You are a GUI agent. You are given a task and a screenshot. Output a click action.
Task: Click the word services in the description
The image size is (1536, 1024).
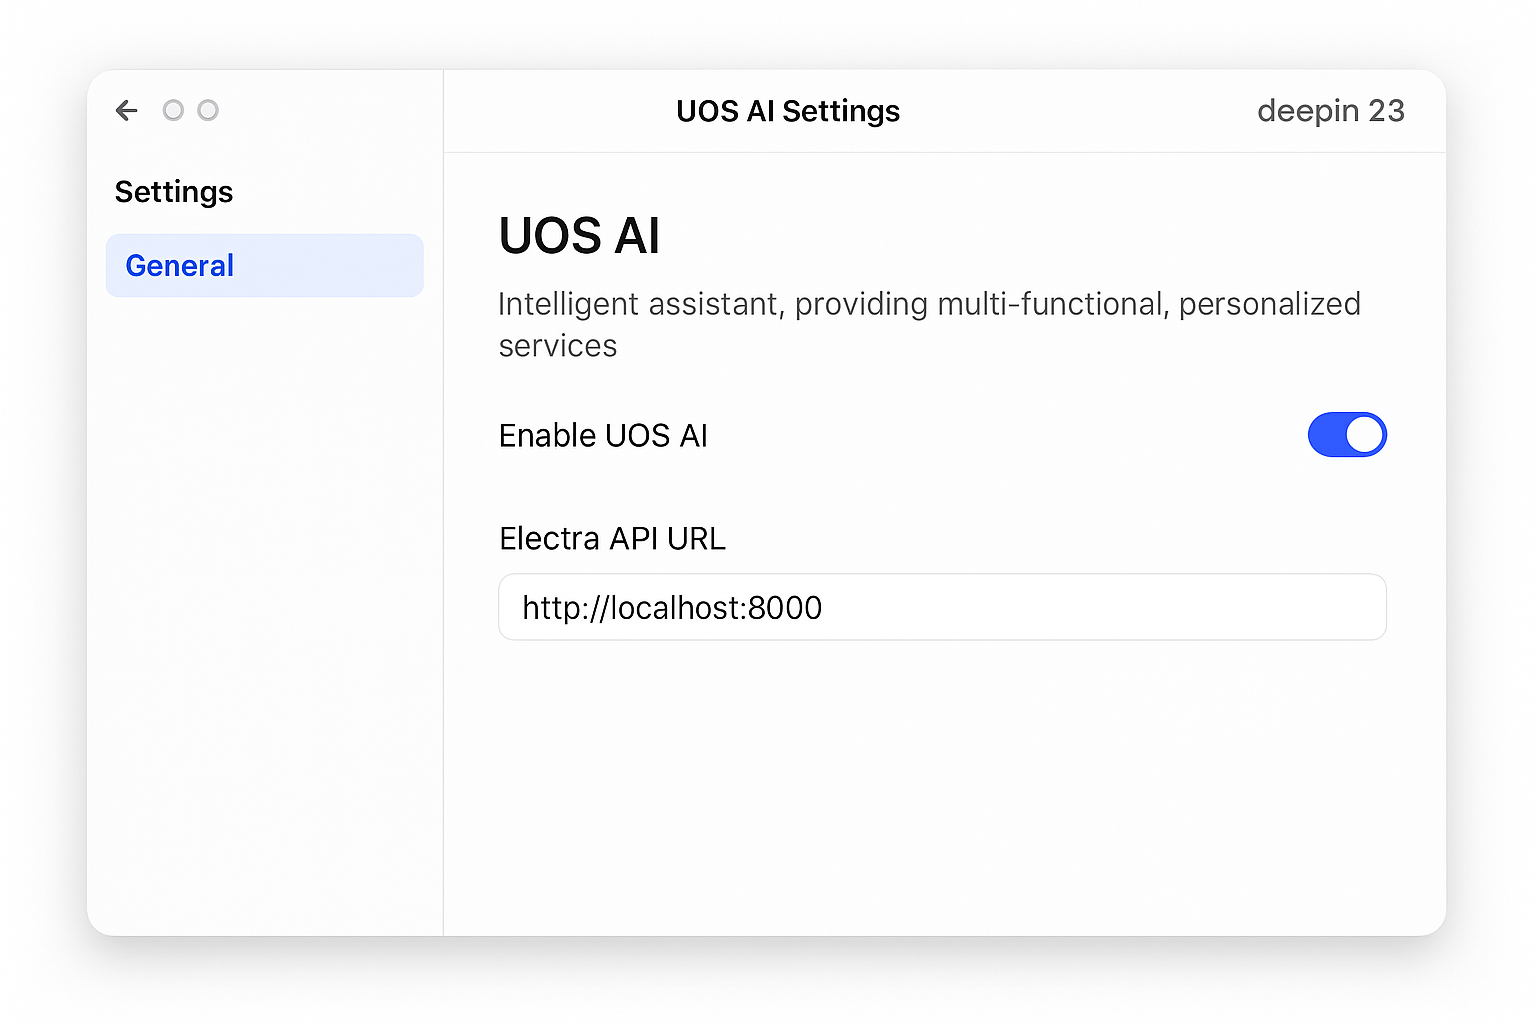pos(558,346)
